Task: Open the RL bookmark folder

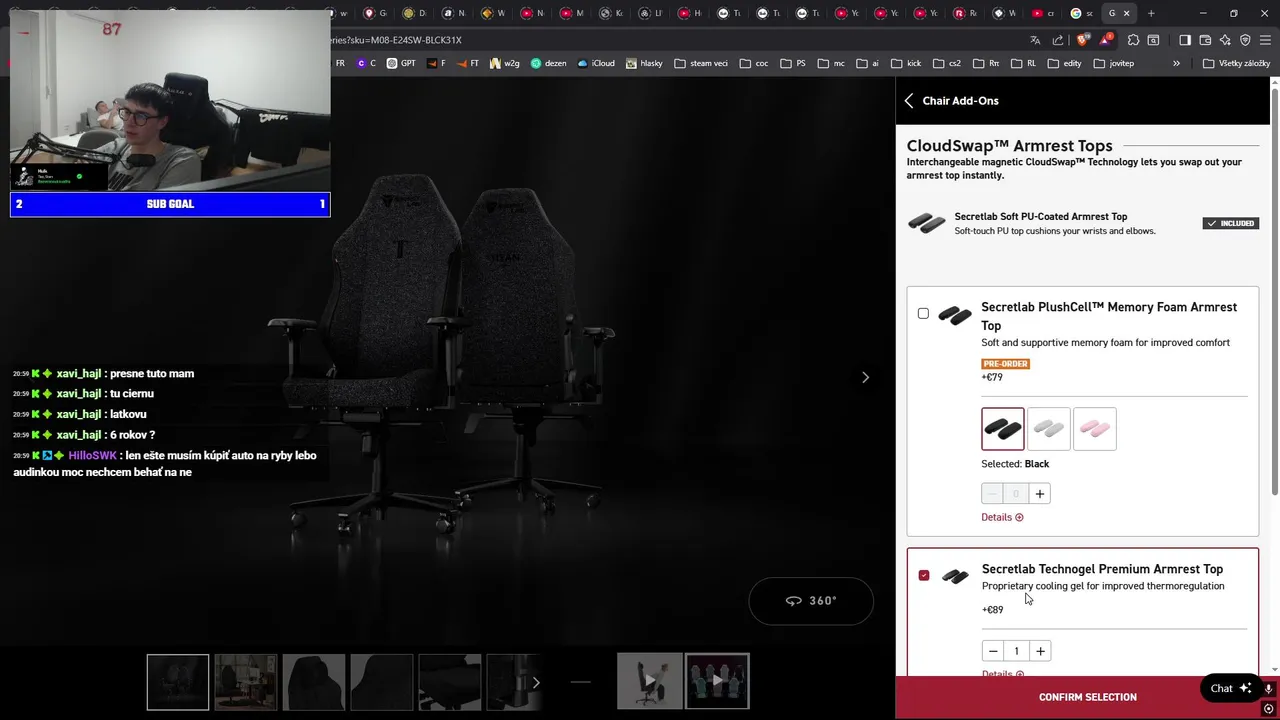Action: coord(1022,63)
